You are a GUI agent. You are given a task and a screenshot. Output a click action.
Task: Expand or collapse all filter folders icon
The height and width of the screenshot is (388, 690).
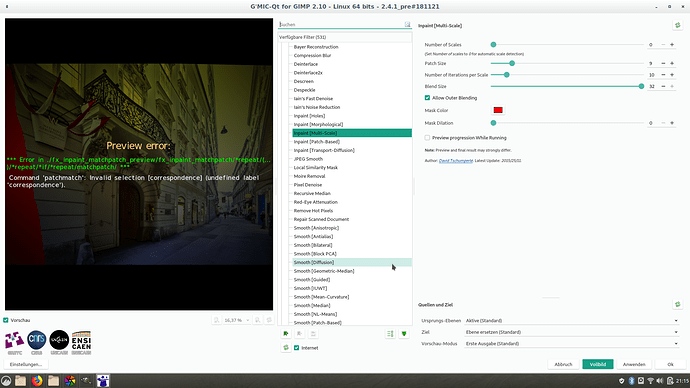coord(404,334)
